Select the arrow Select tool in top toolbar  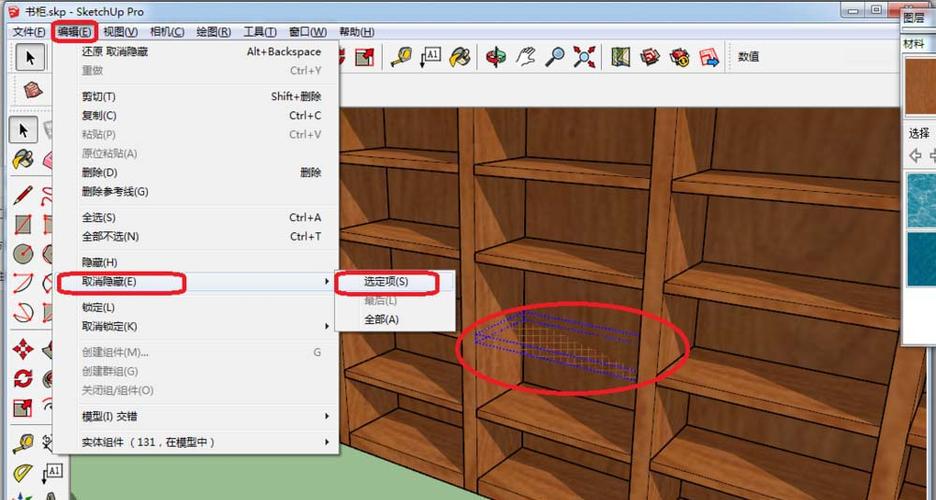coord(29,57)
